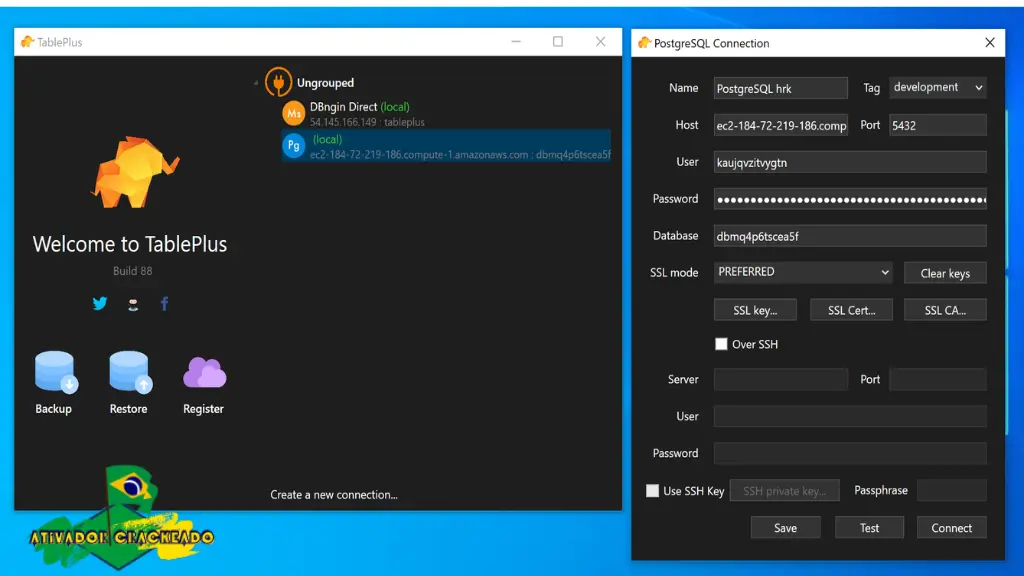Click the SSL key... button
1024x576 pixels.
(x=755, y=310)
